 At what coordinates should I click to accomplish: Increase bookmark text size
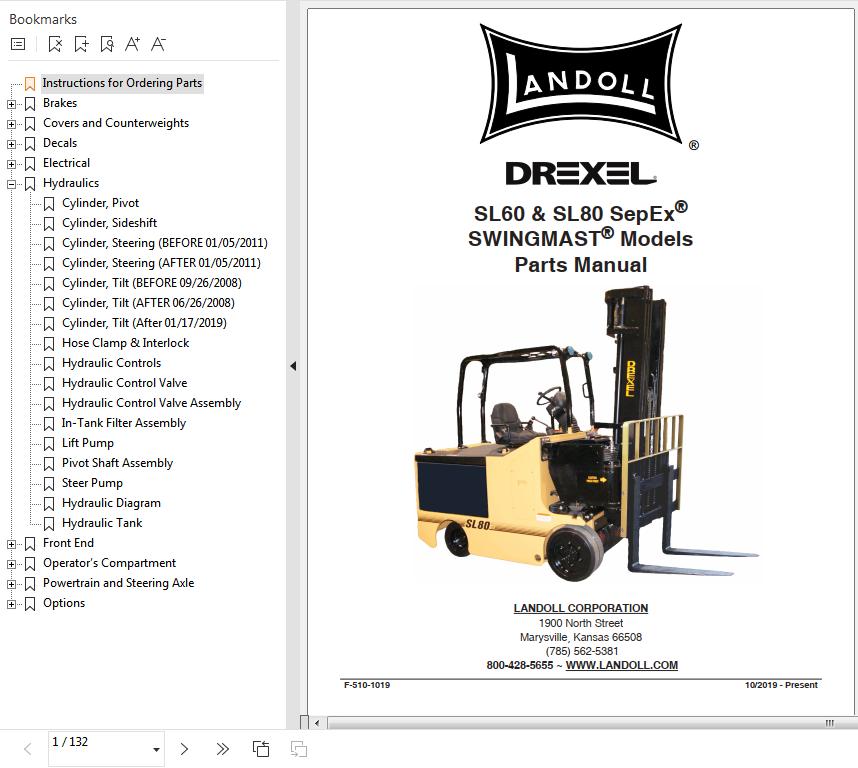132,44
